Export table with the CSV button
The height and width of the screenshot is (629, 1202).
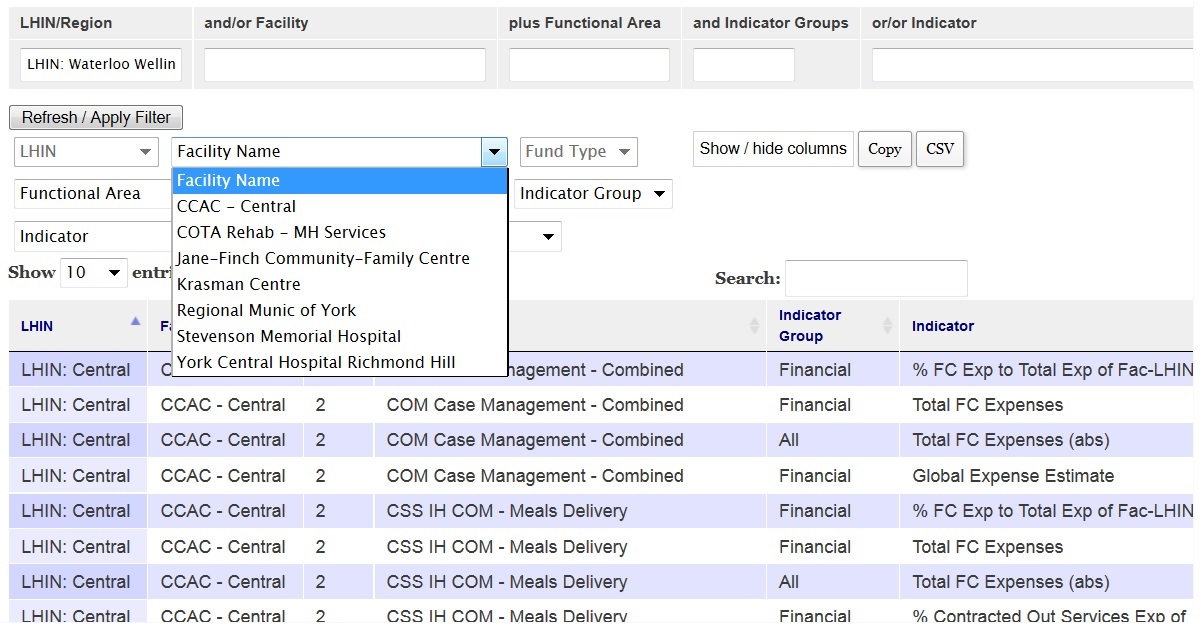[939, 149]
